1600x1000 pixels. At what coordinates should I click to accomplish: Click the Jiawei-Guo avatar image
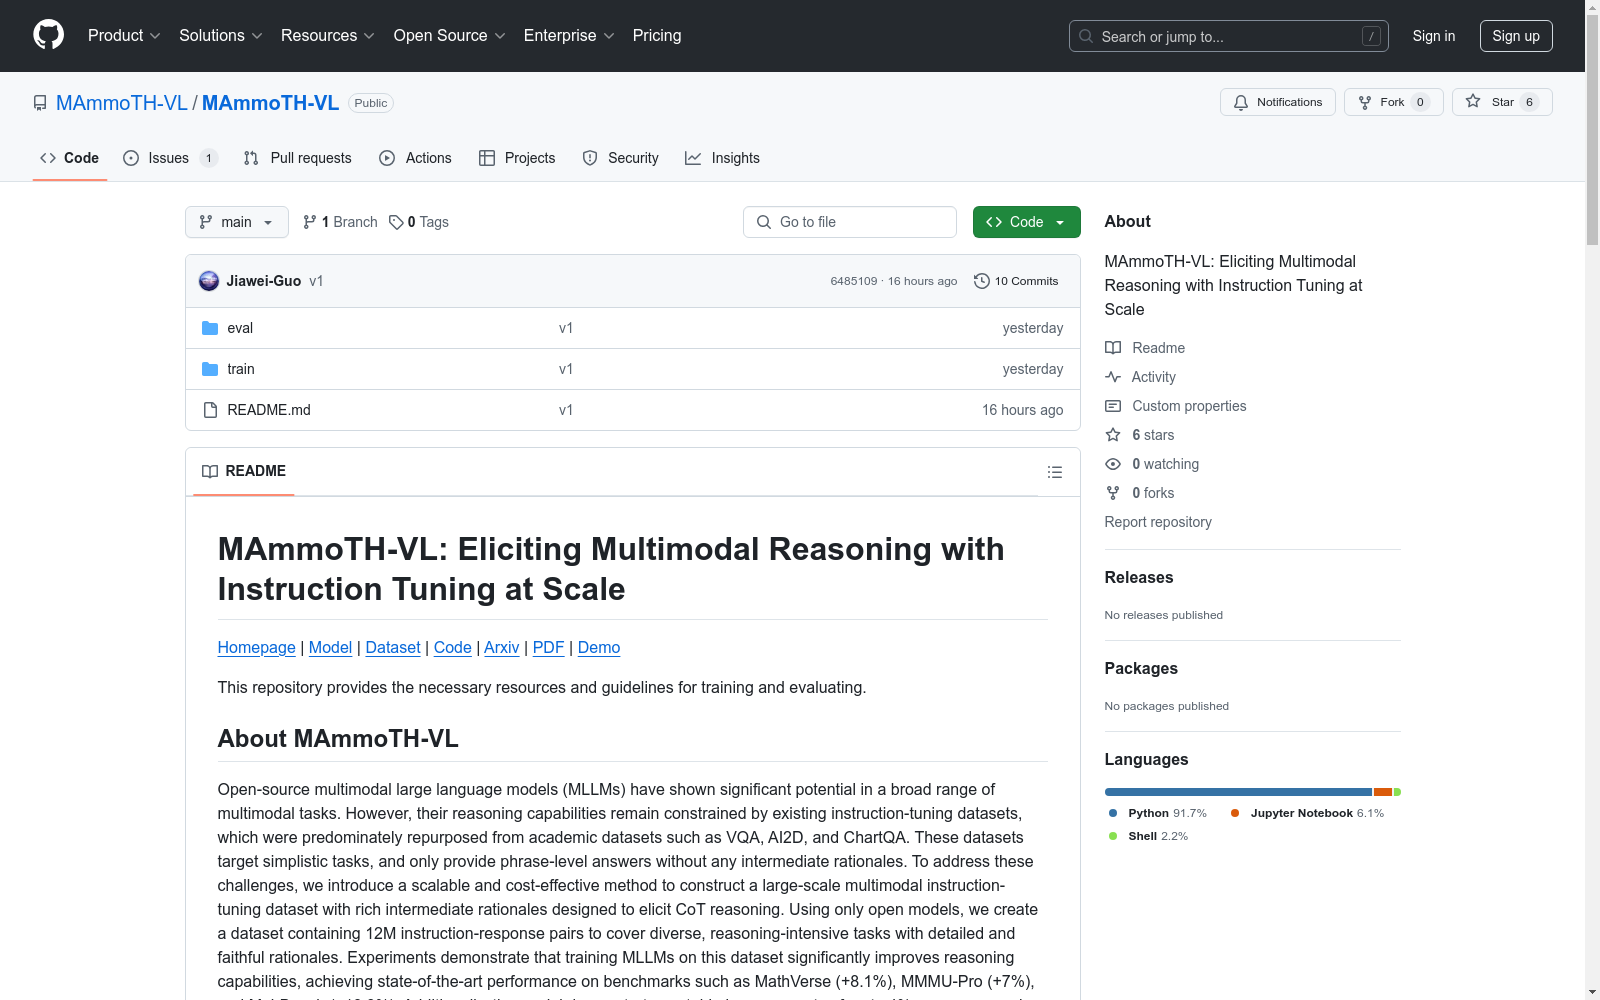click(209, 281)
